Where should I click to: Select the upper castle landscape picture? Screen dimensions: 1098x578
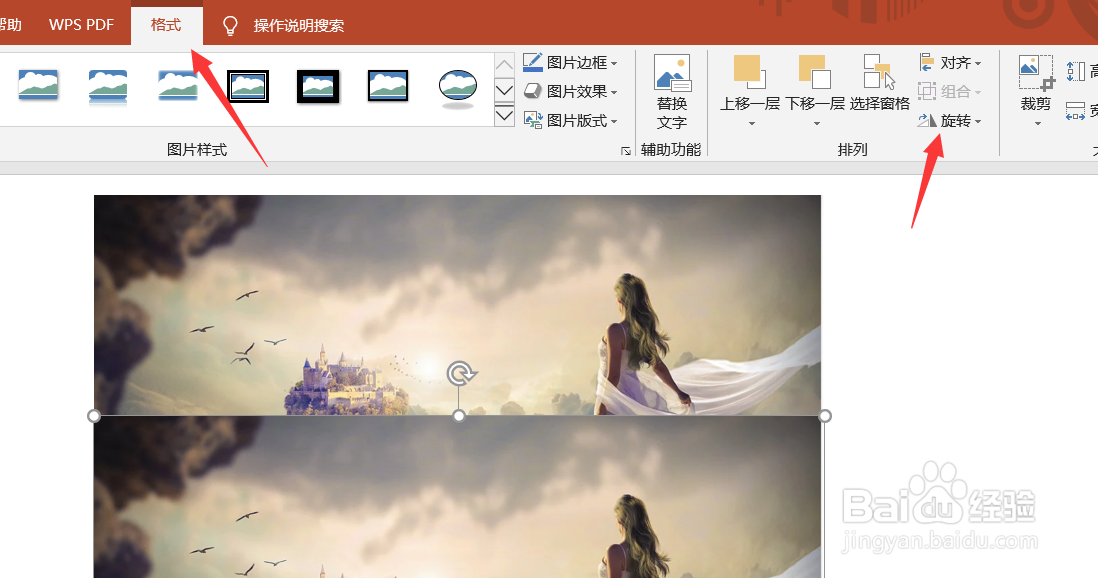[457, 304]
